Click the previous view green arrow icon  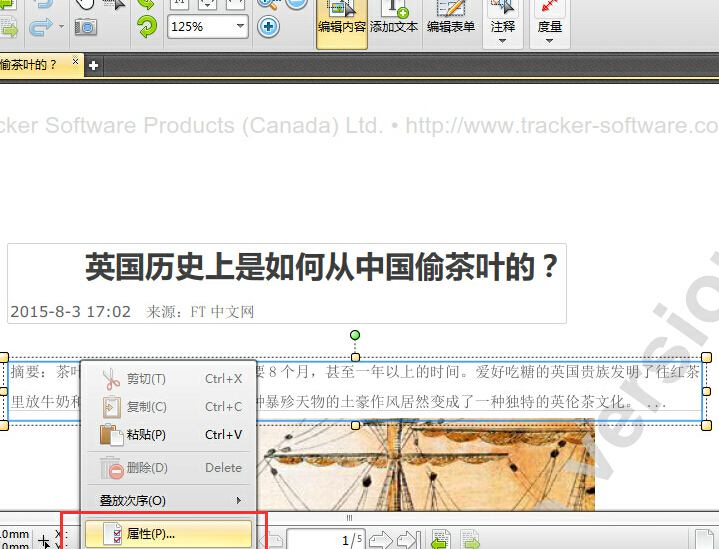[440, 540]
